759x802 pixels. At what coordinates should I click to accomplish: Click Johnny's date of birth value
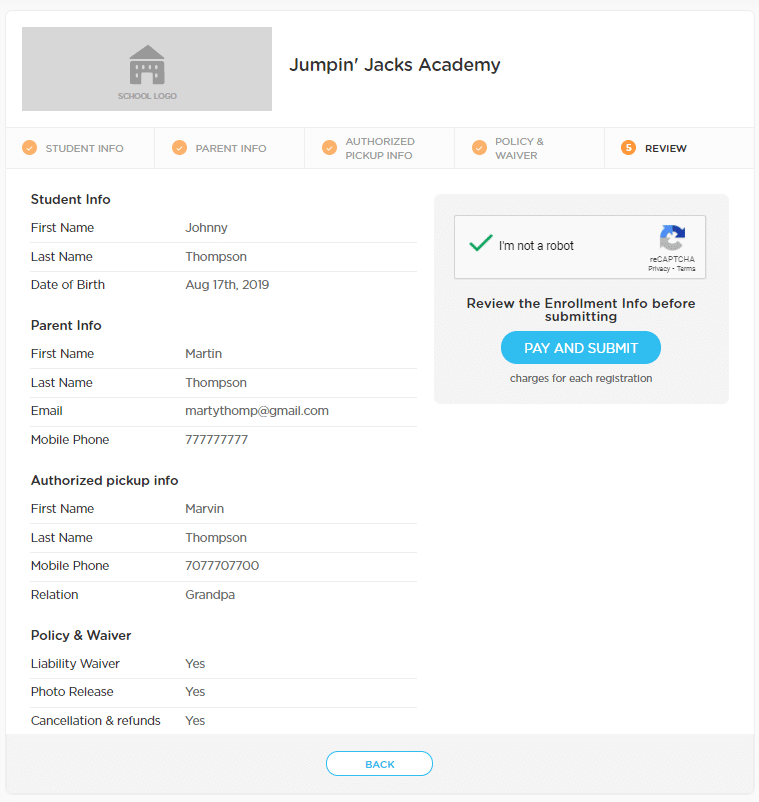coord(227,284)
